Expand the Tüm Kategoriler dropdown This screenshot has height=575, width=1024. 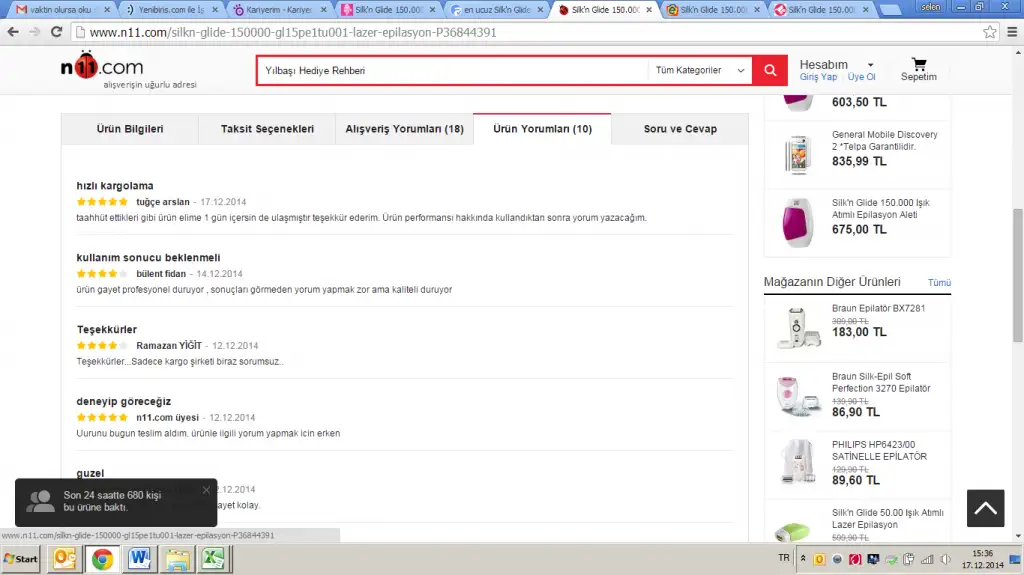click(x=700, y=71)
